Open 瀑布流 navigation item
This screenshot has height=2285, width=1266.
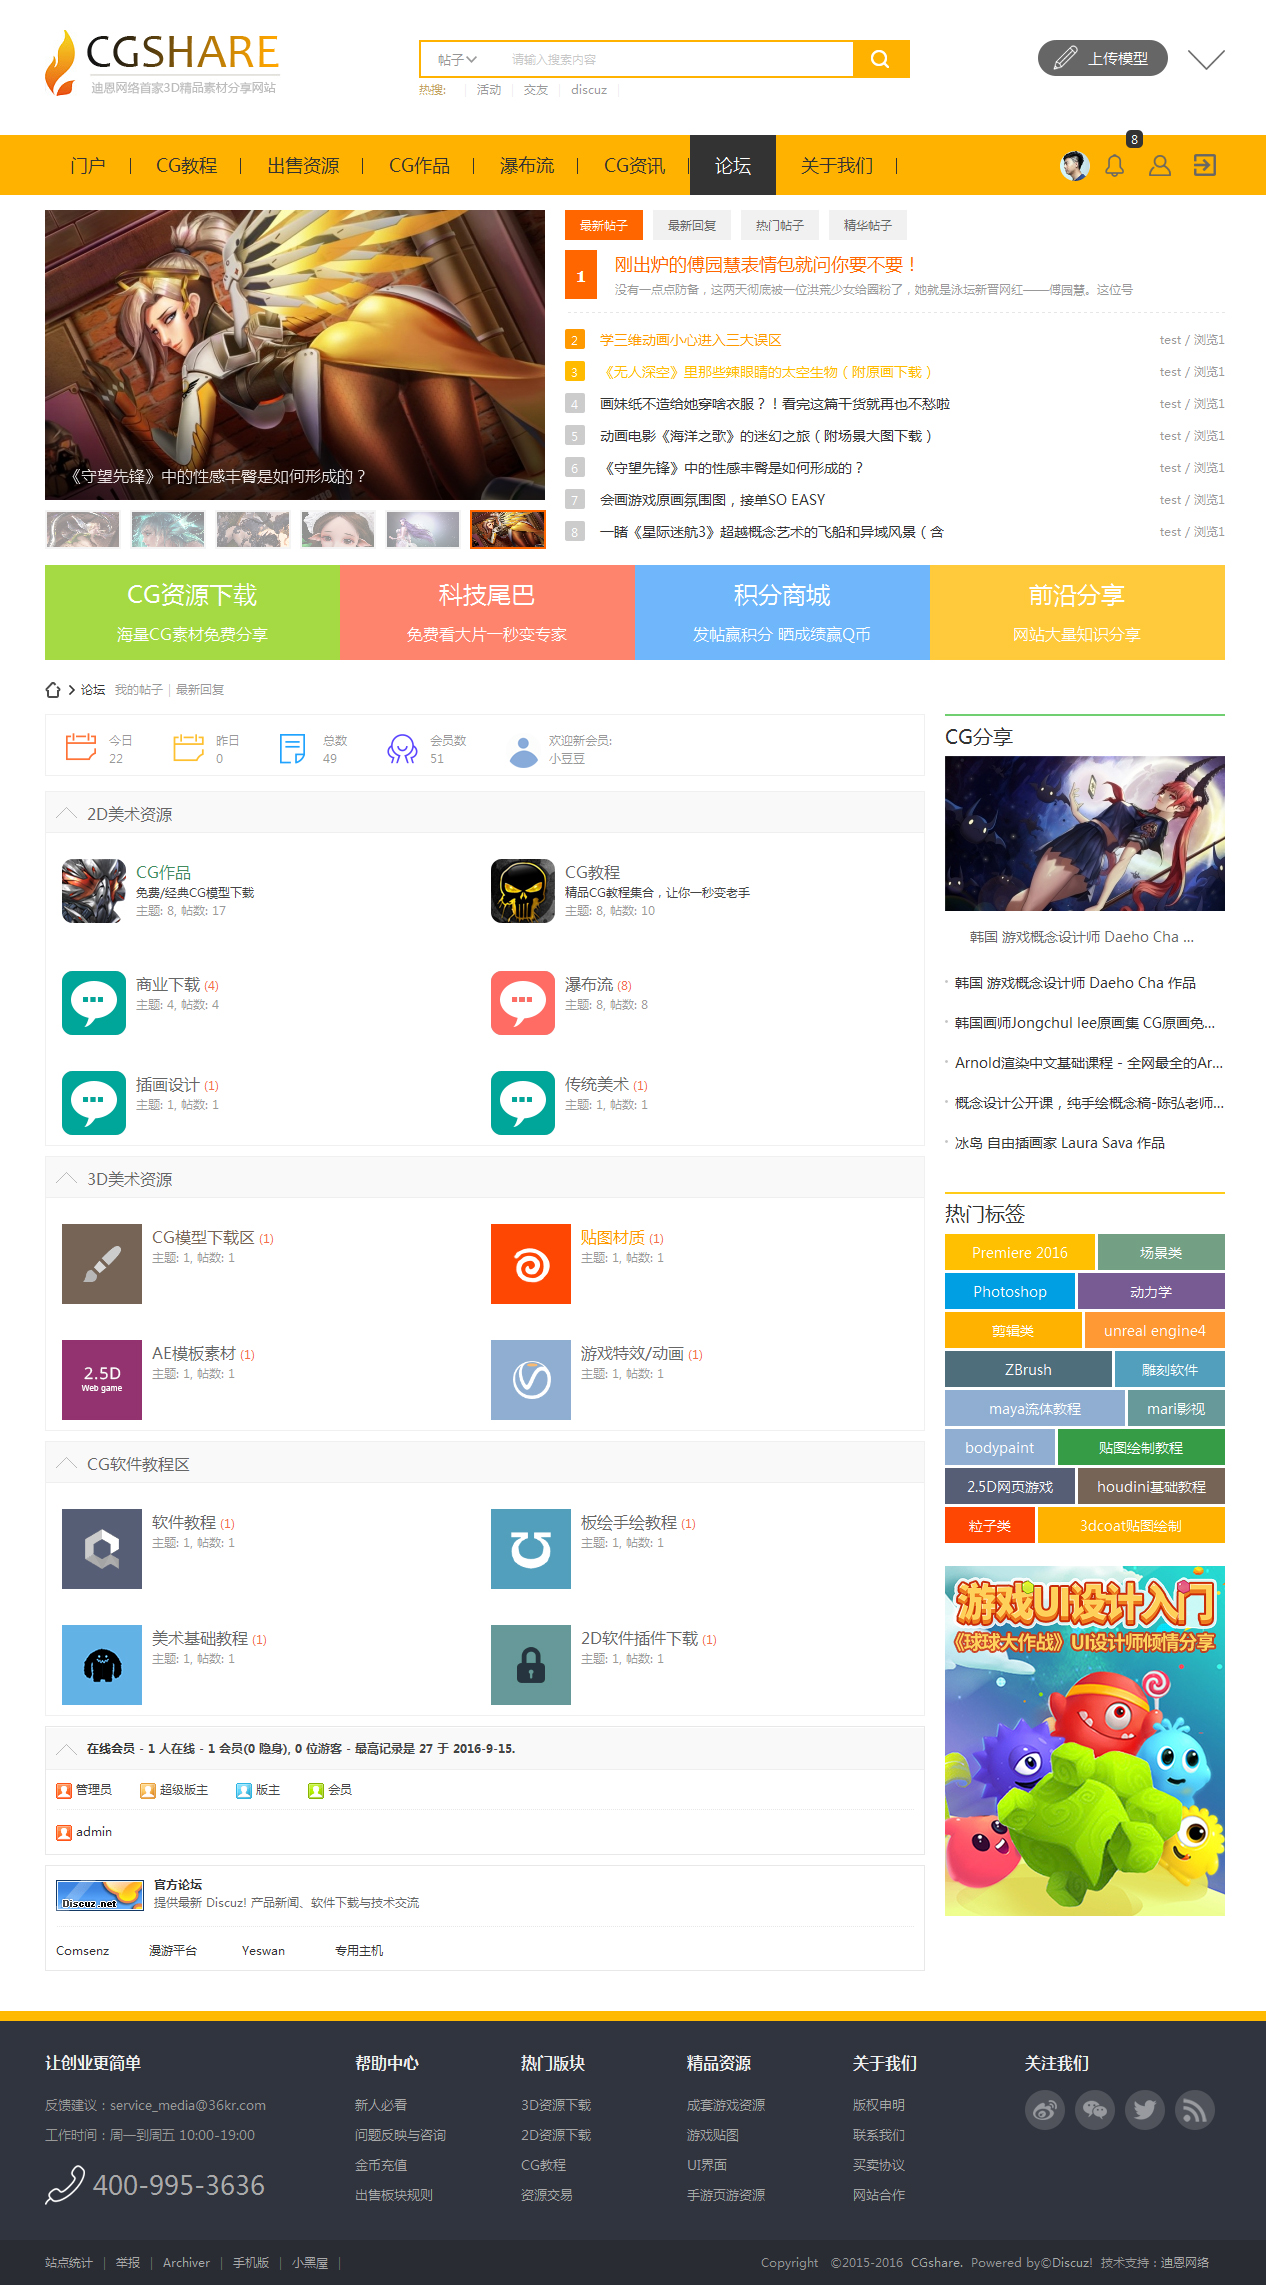(x=527, y=165)
